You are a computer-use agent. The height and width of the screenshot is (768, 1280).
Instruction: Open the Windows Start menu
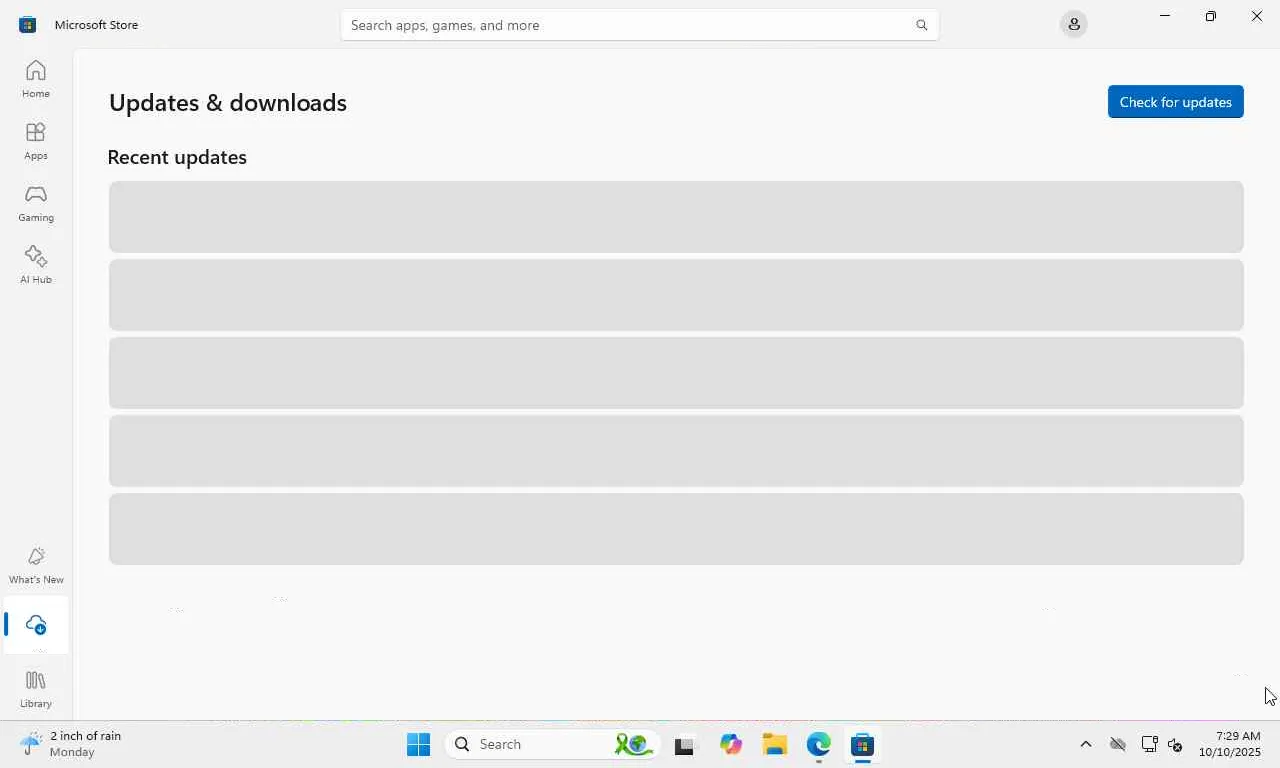click(418, 744)
